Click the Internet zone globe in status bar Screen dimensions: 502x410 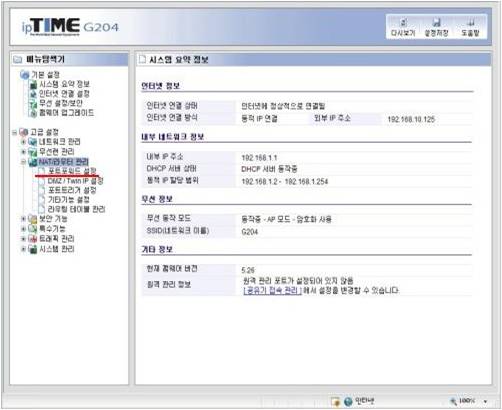[348, 401]
